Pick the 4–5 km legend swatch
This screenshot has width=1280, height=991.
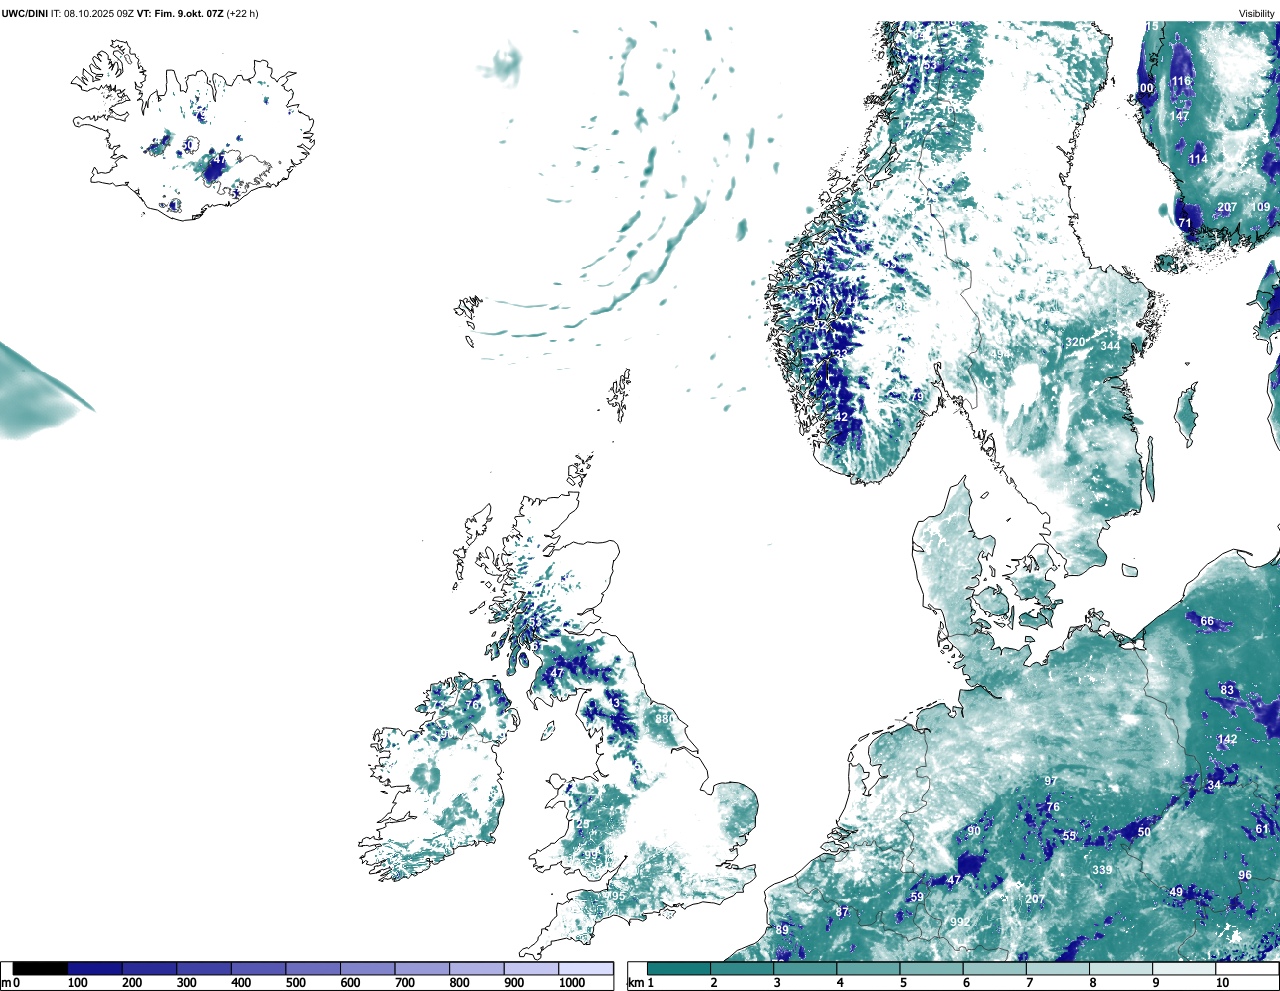(867, 968)
